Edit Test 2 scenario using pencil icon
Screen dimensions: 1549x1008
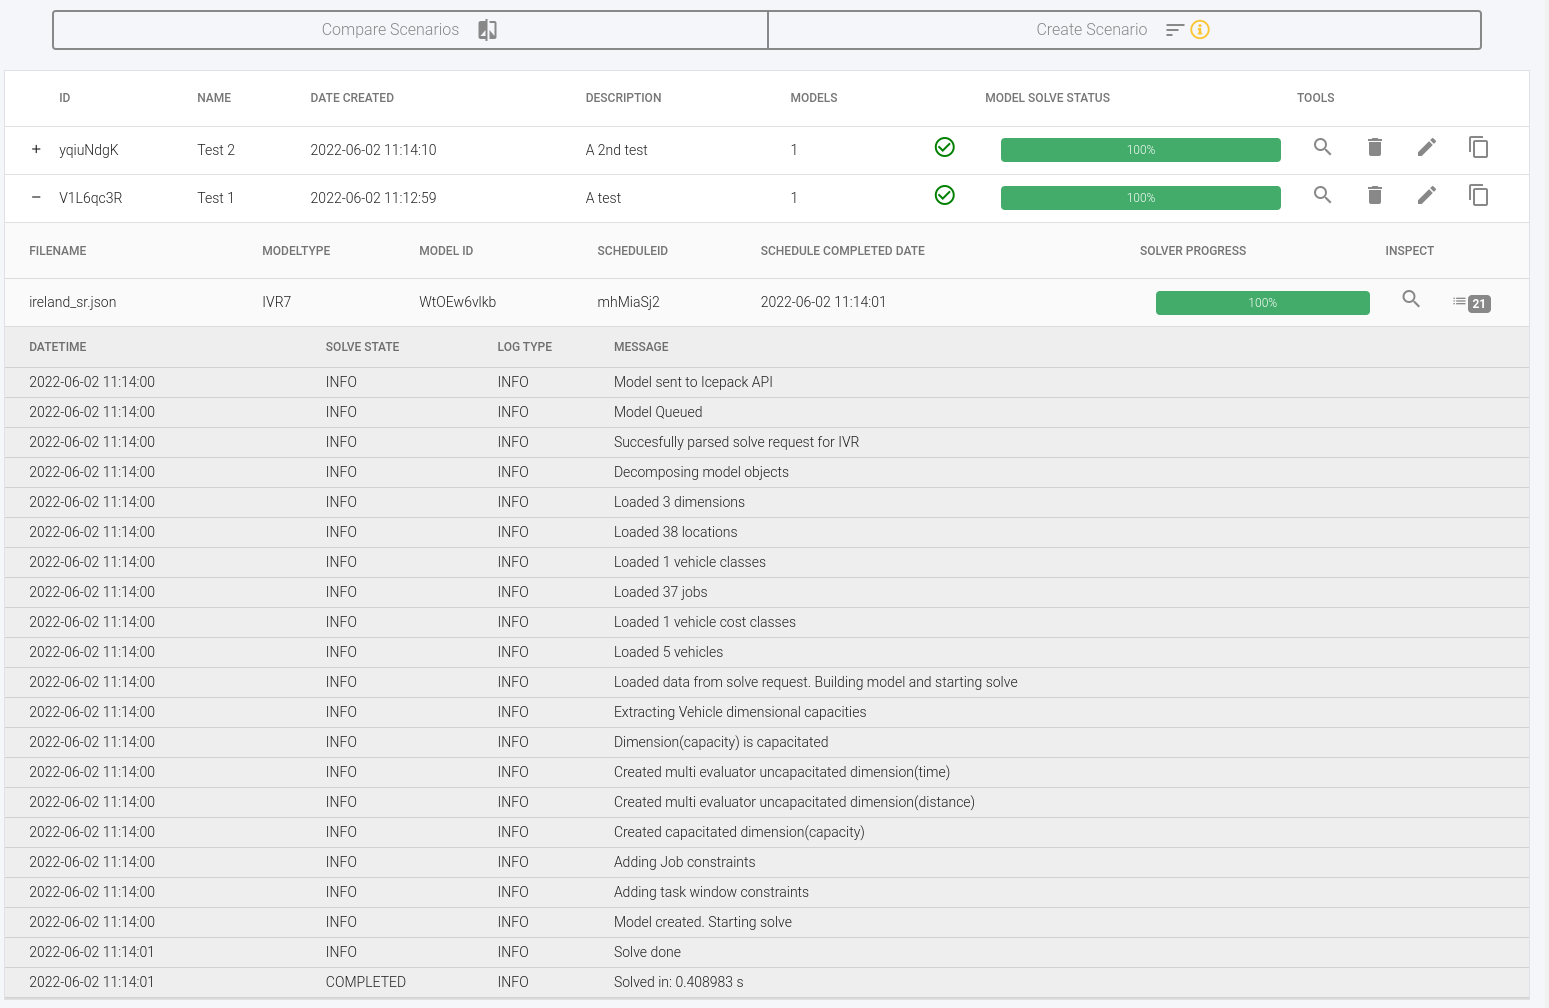(x=1427, y=147)
